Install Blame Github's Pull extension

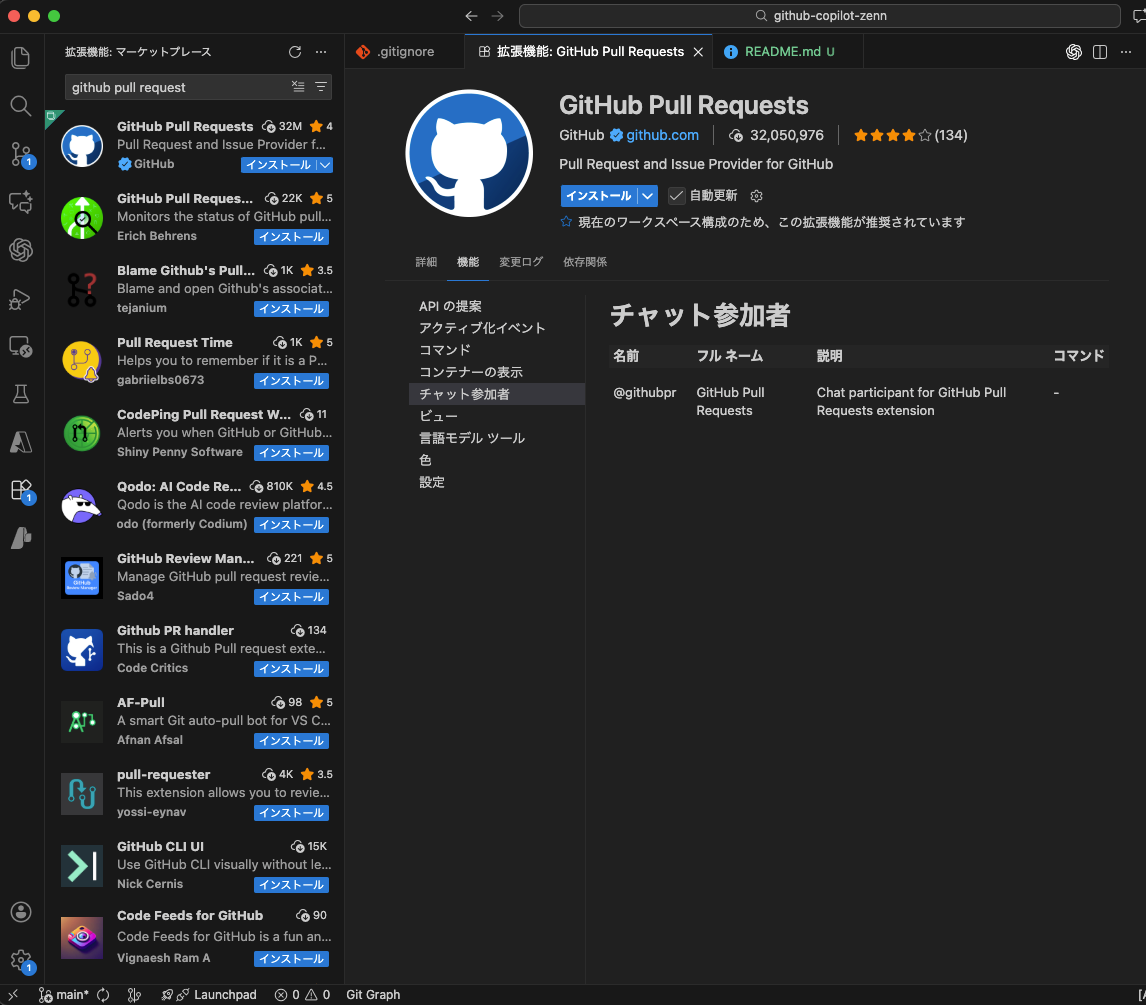tap(292, 309)
